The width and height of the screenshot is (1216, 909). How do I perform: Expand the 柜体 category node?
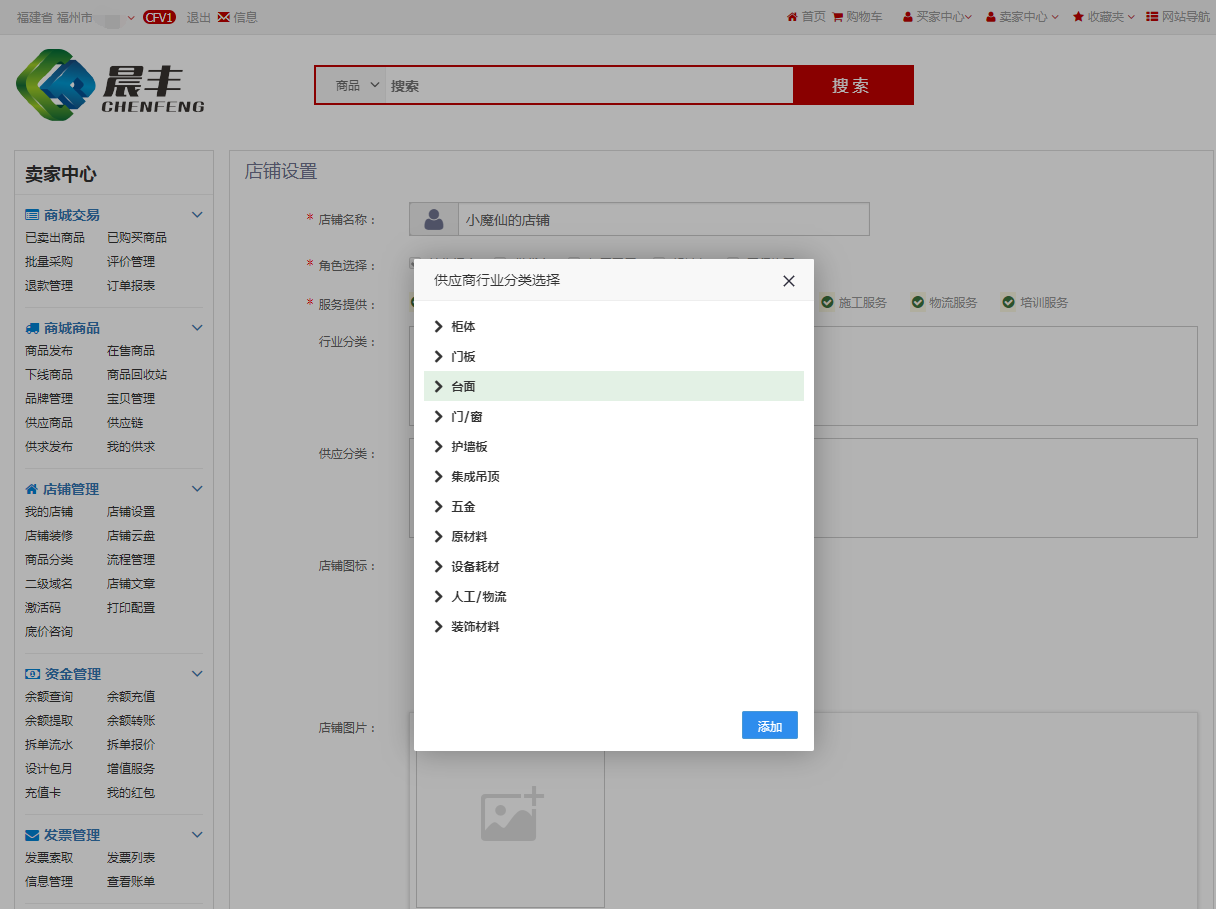click(438, 327)
